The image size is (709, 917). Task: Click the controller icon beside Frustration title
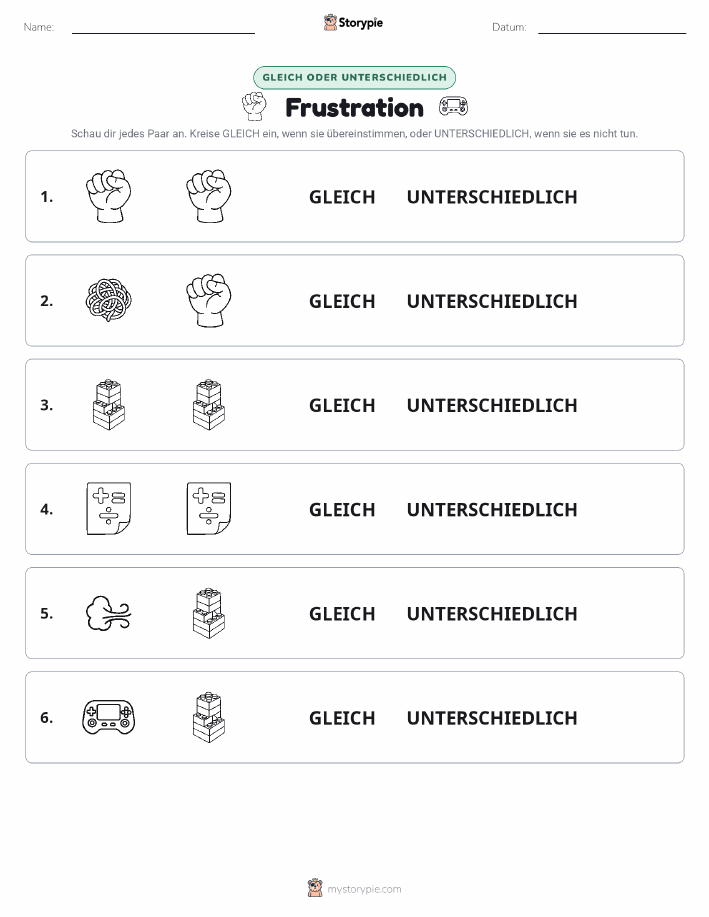point(453,106)
